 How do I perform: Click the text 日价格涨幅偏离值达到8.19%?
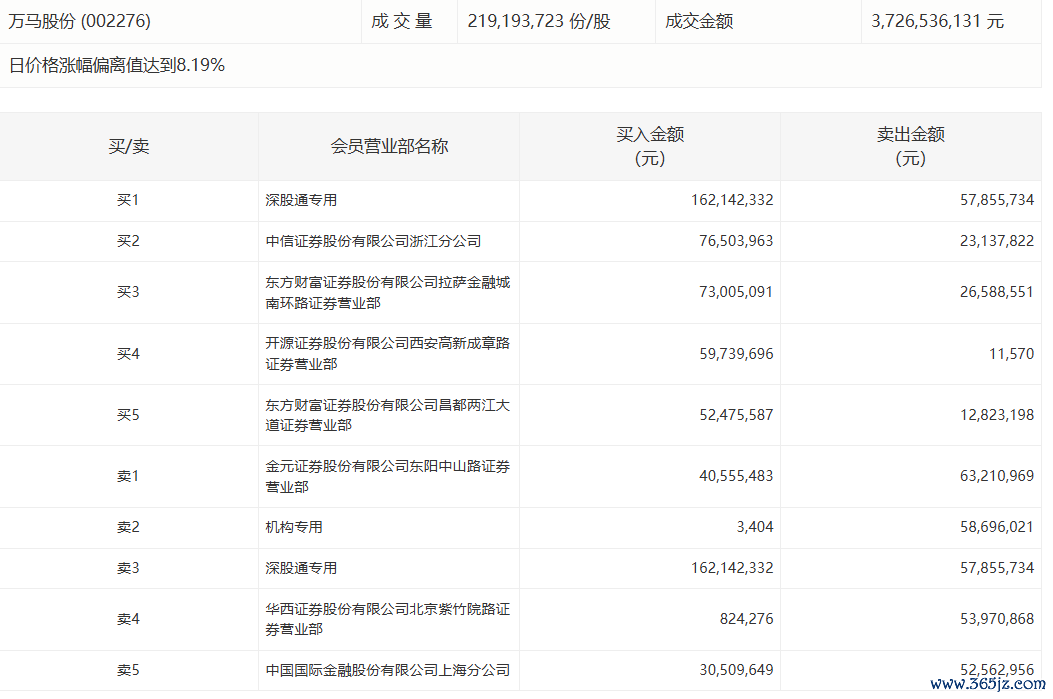click(117, 65)
